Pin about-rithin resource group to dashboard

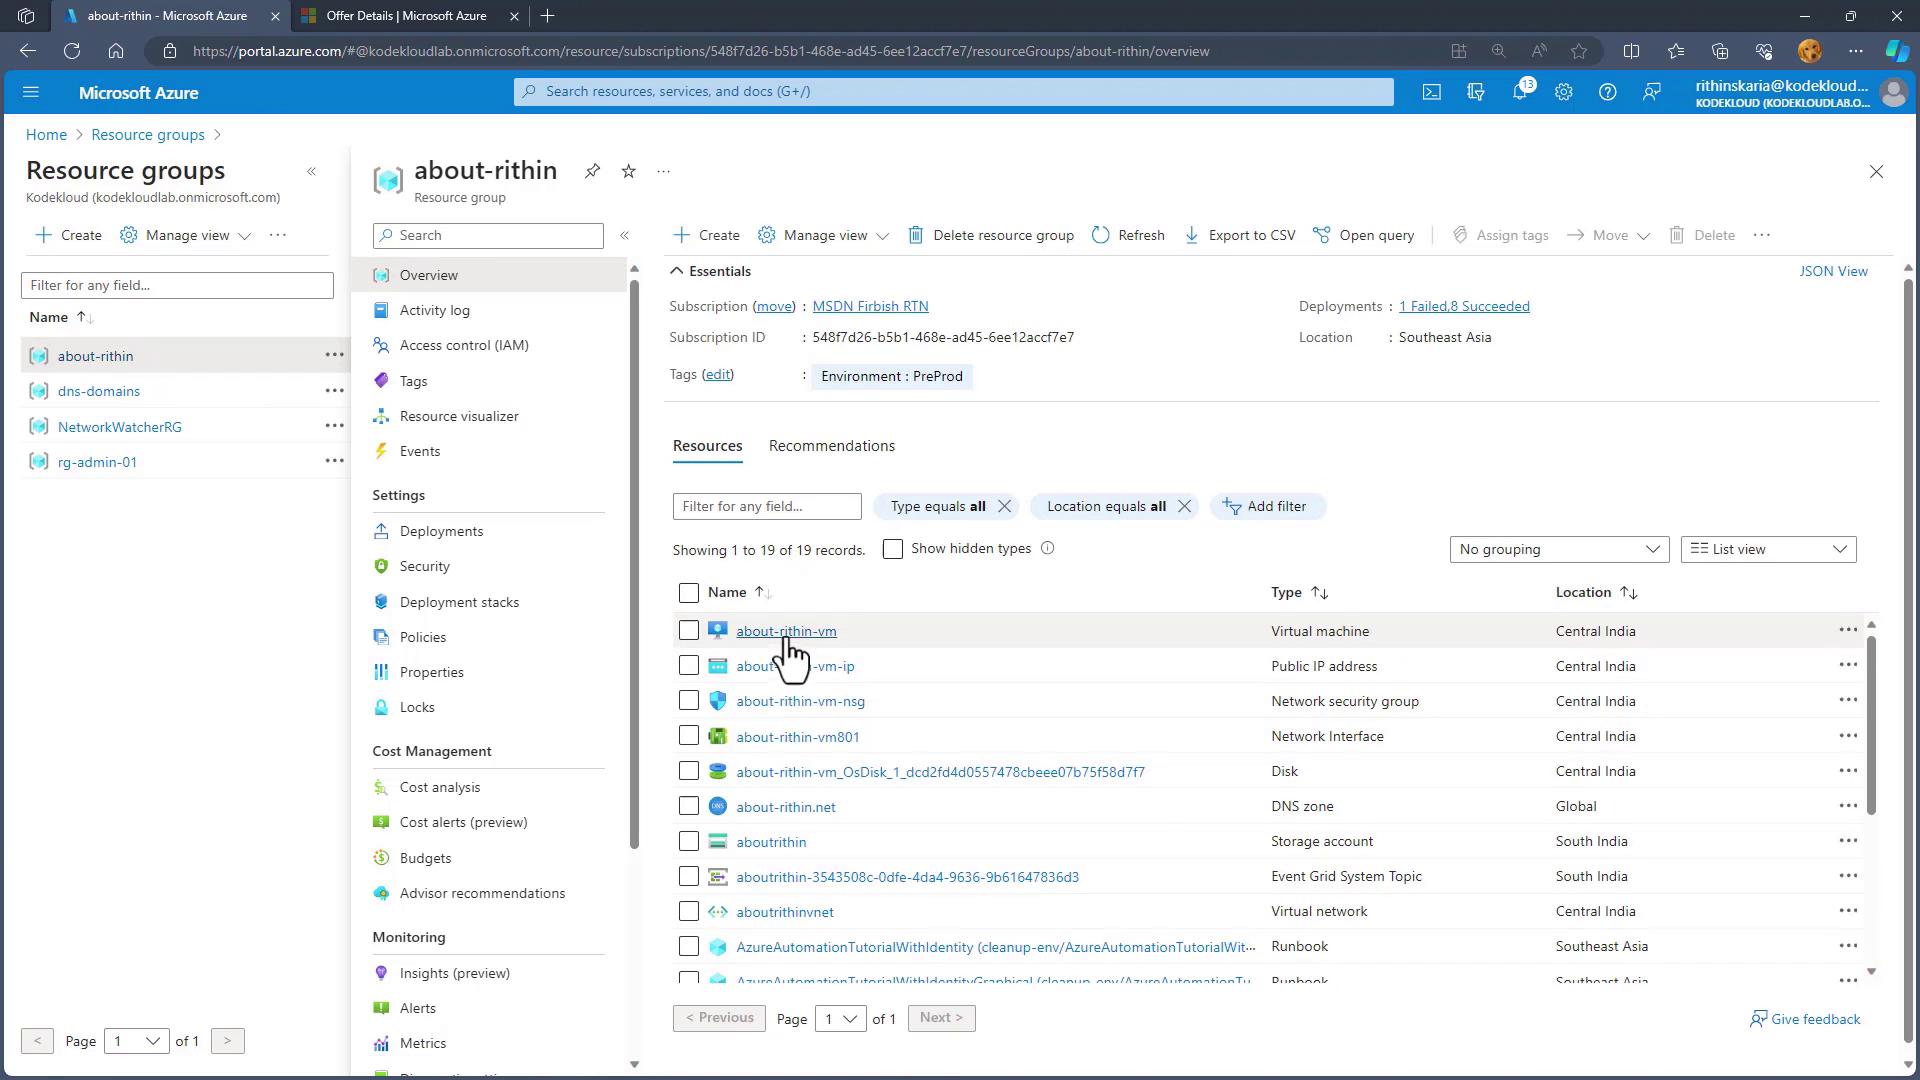tap(592, 171)
